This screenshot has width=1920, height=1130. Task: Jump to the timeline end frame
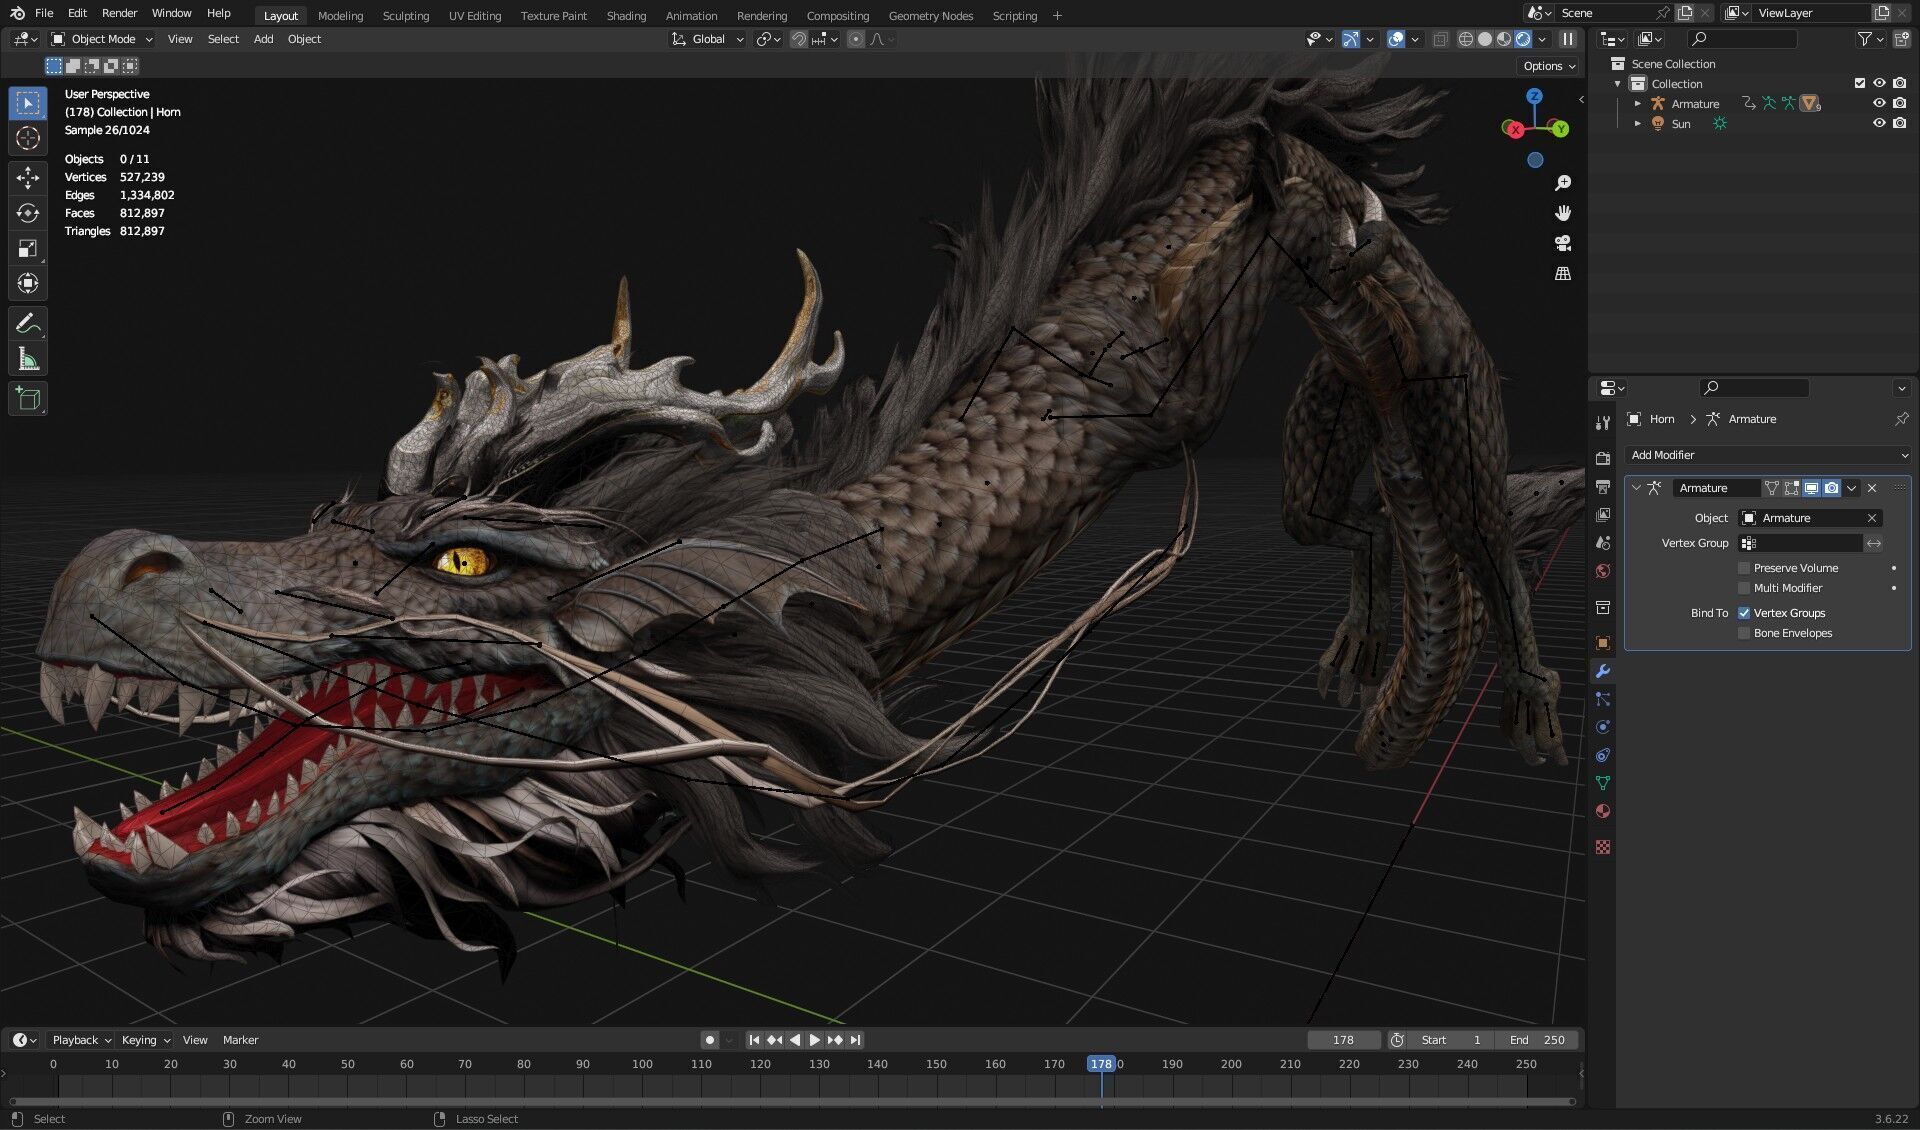[x=856, y=1040]
